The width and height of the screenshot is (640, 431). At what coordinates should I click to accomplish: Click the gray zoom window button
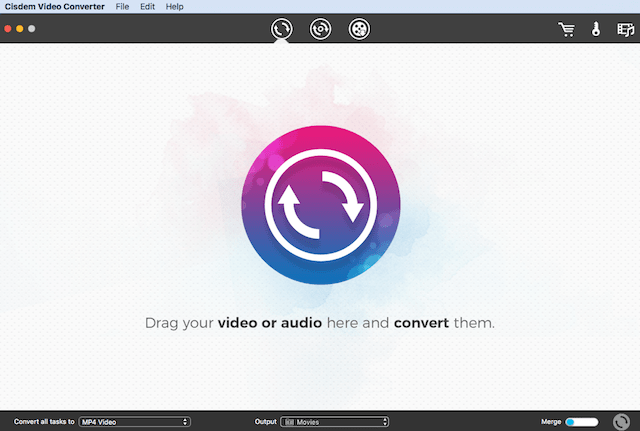(31, 29)
